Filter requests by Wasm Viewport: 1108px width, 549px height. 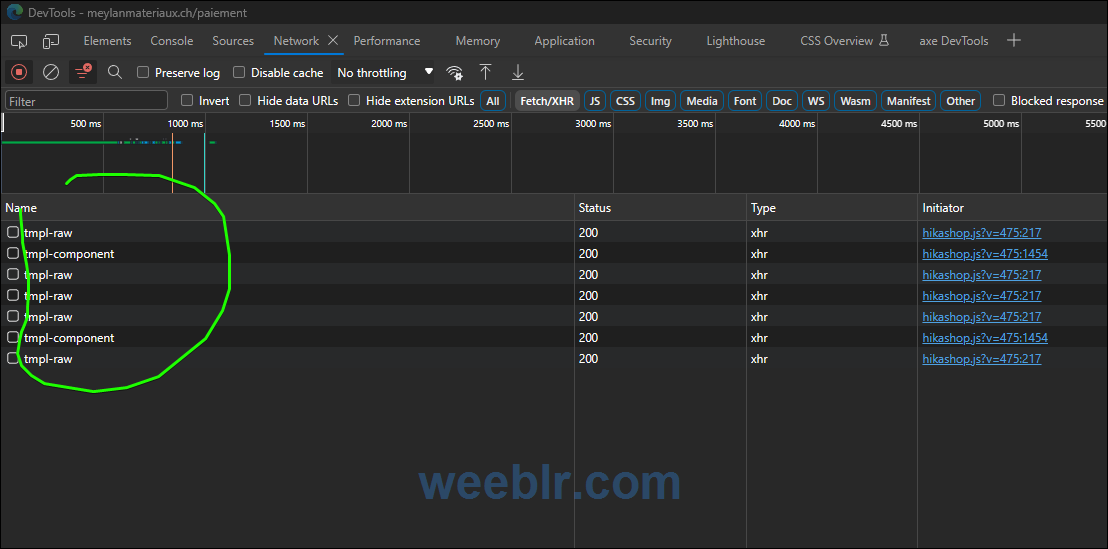pyautogui.click(x=856, y=101)
